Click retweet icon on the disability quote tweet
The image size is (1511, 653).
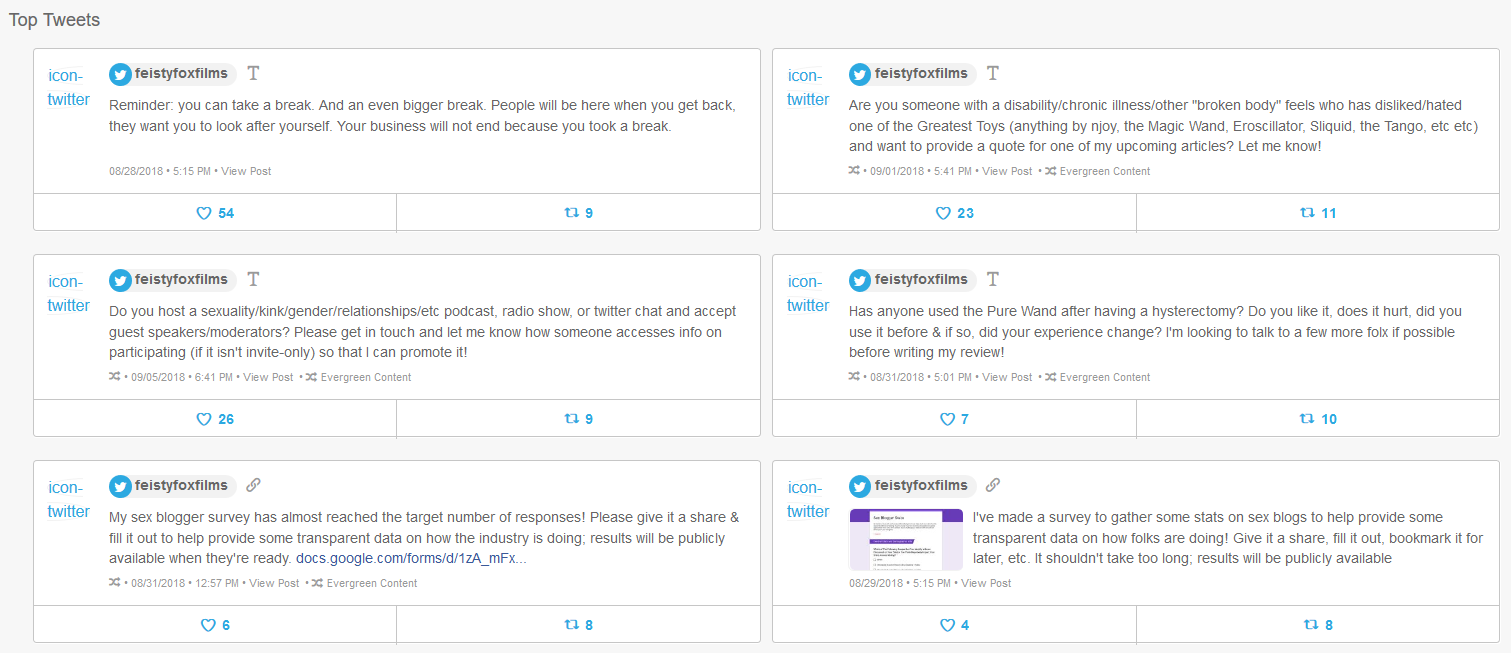[x=1307, y=213]
